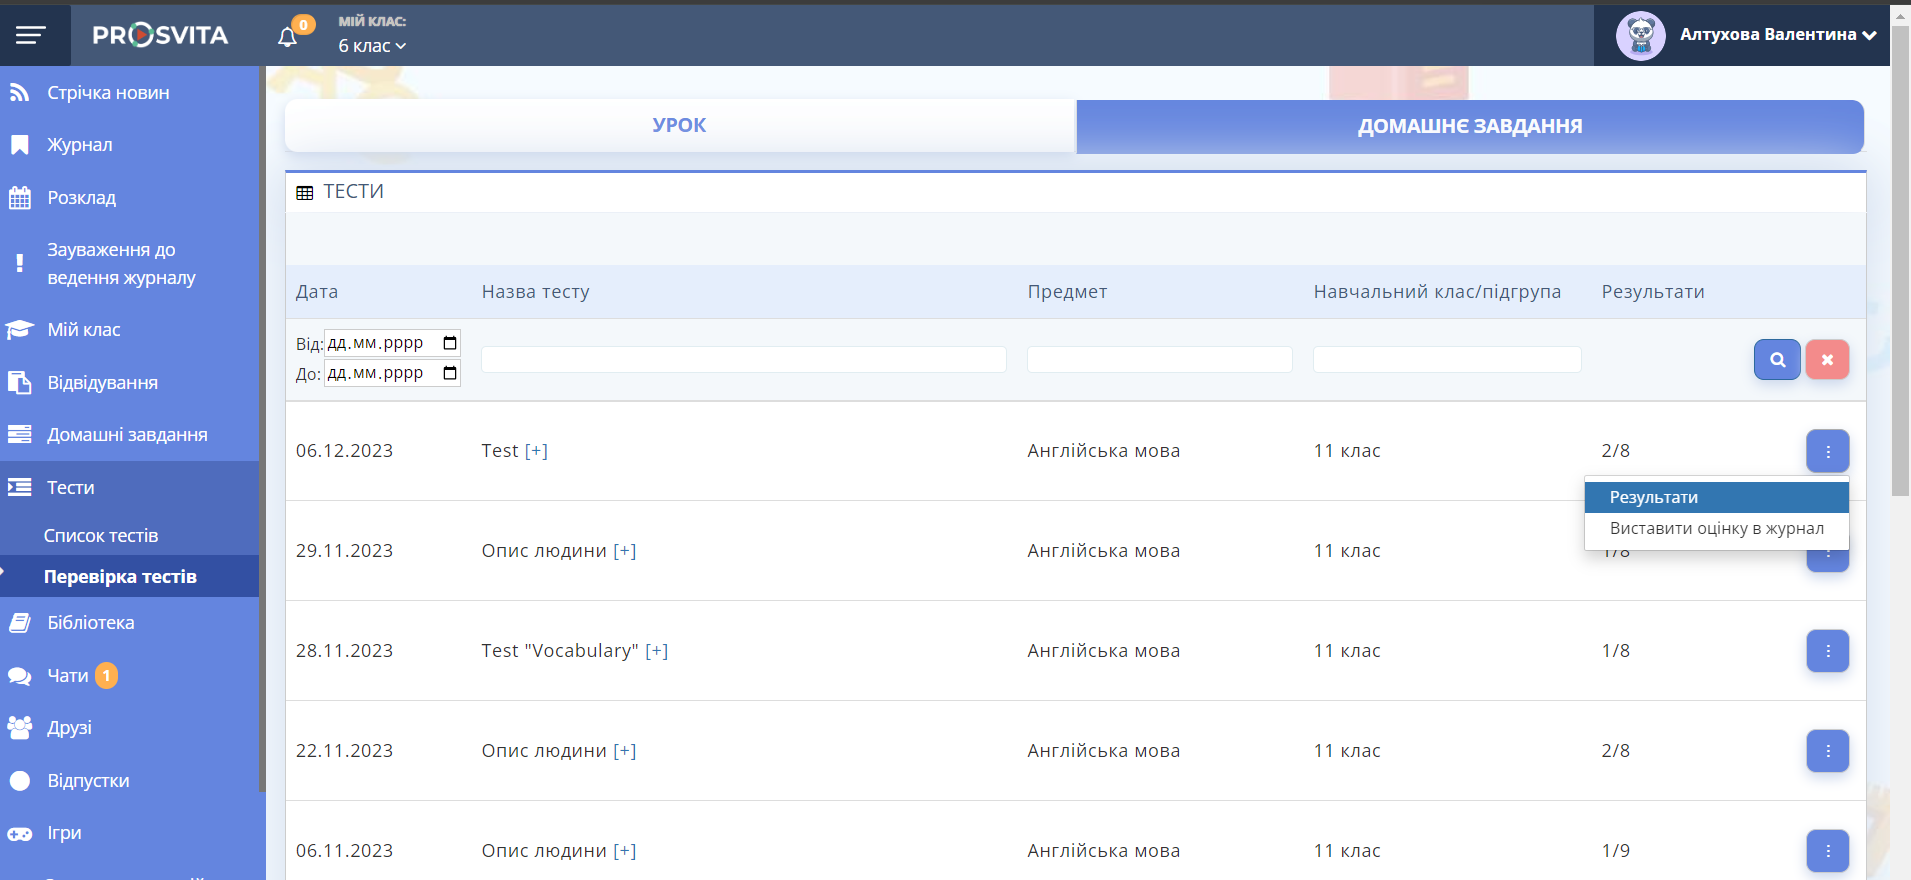Select Результати from the context menu
Screen dimensions: 1911x880
(x=1715, y=498)
